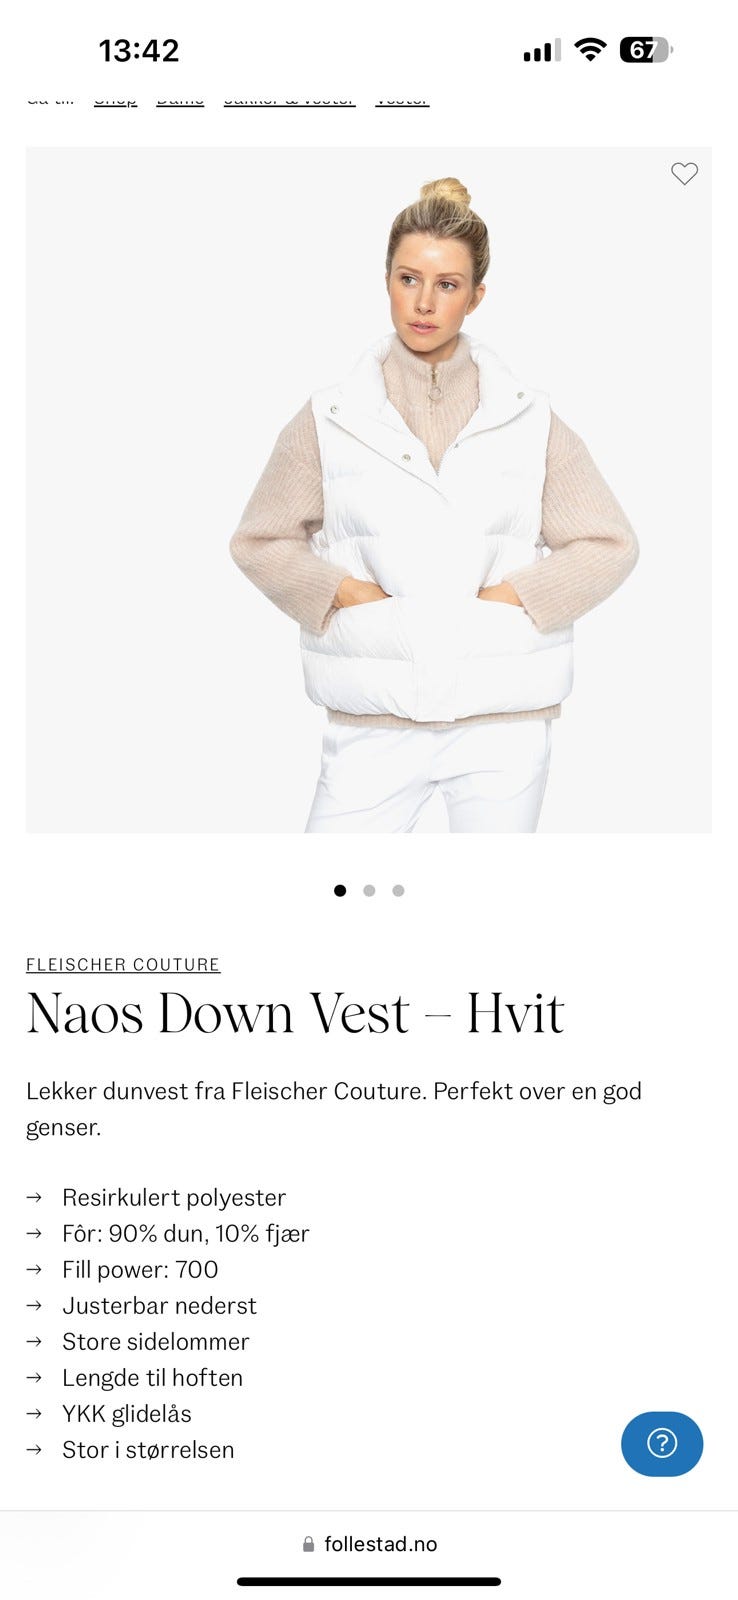Tap the battery indicator showing 67

646,49
